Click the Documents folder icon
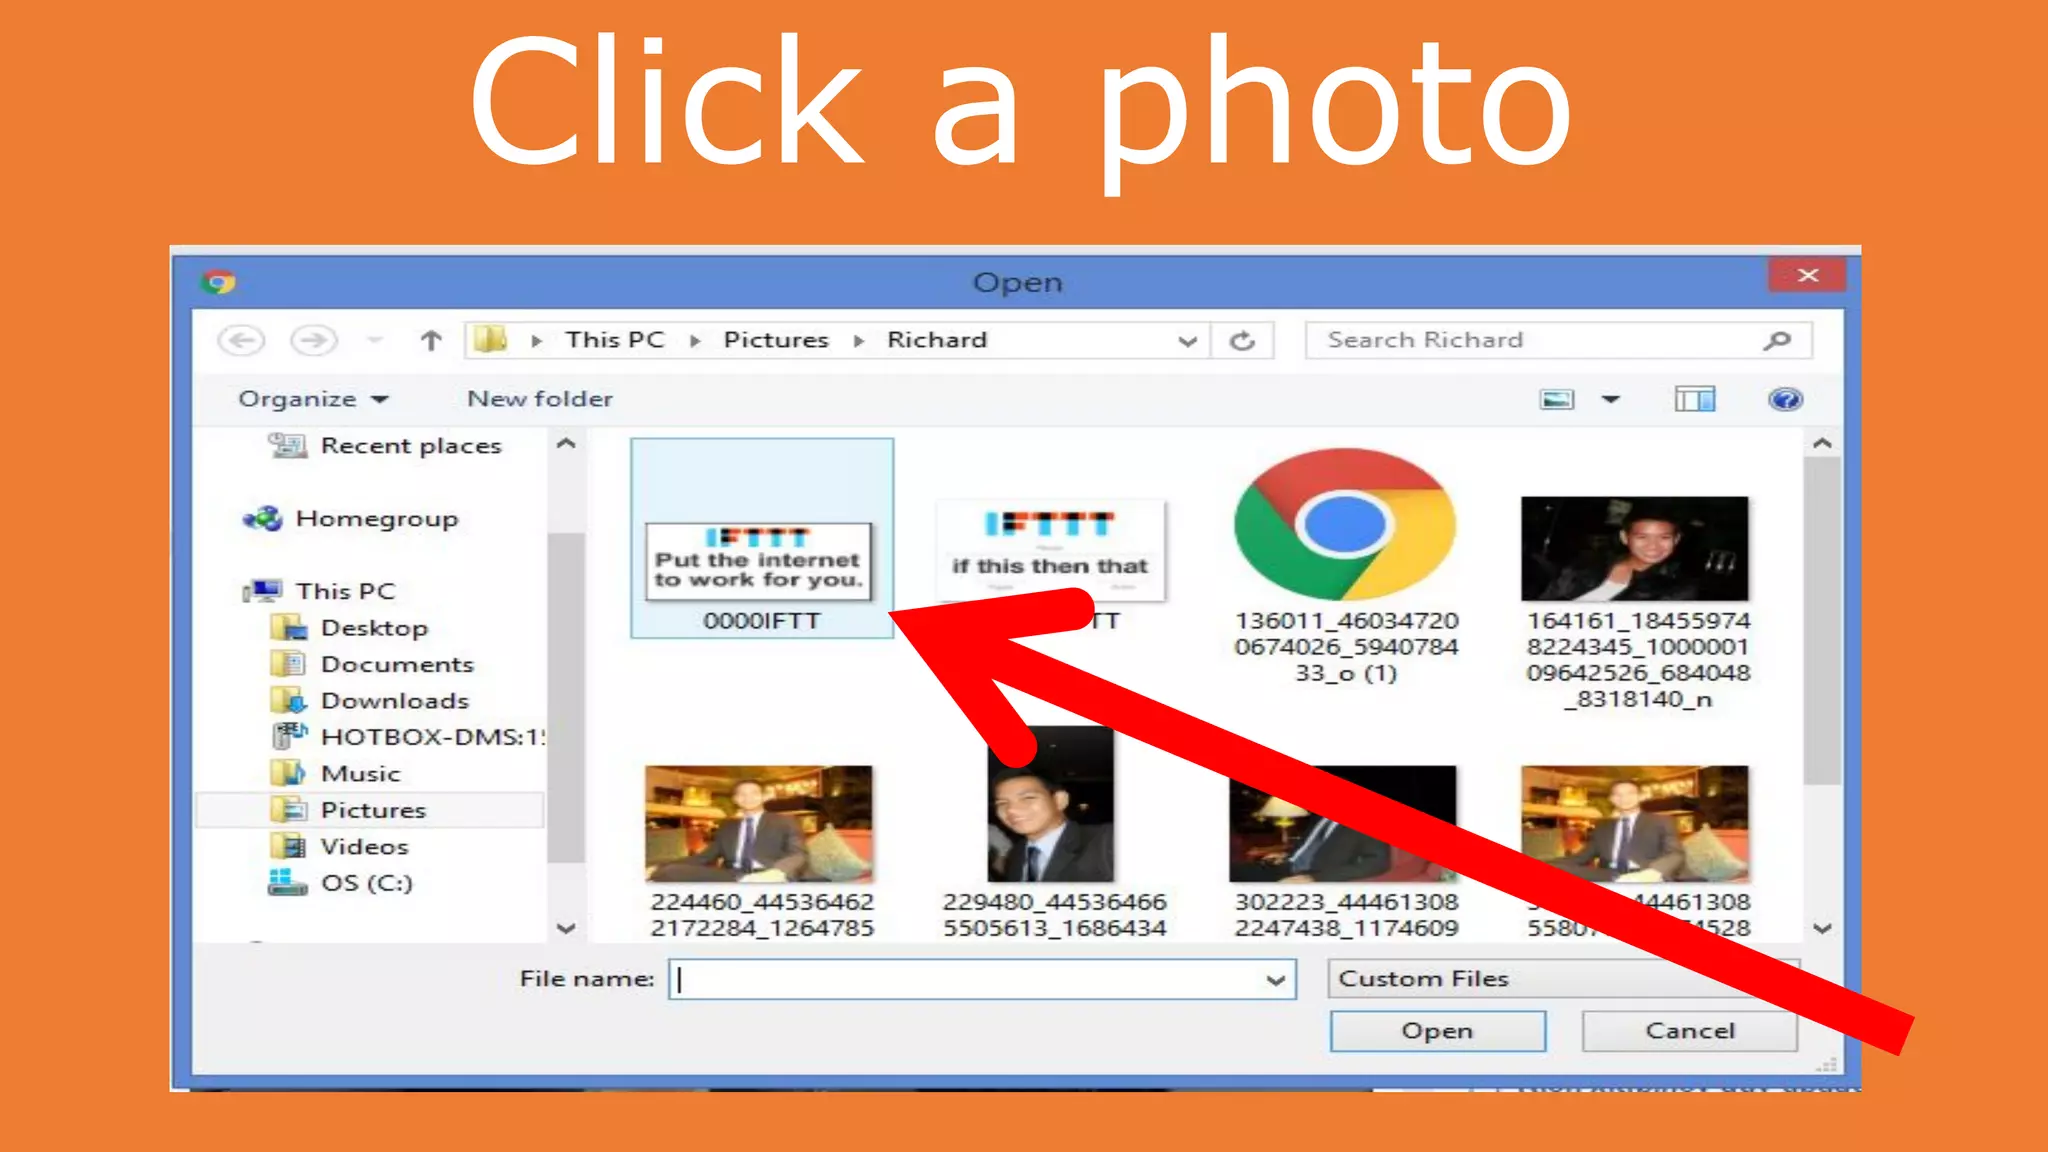2048x1152 pixels. [x=289, y=664]
